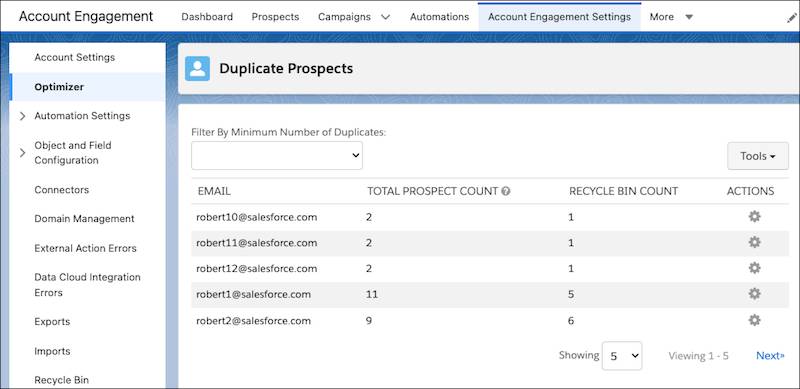
Task: Open actions gear for robert2@salesforce.com
Action: pos(754,320)
